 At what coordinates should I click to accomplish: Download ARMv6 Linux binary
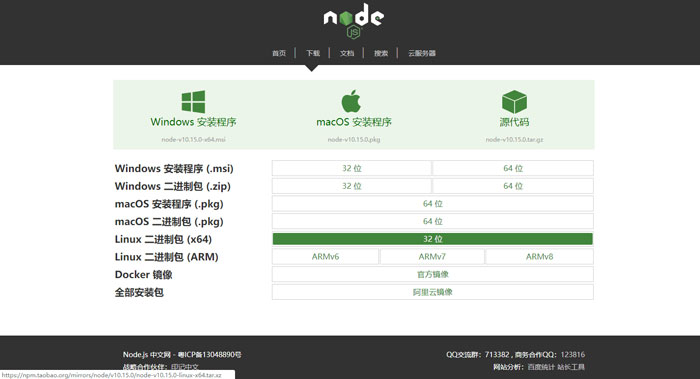(325, 257)
